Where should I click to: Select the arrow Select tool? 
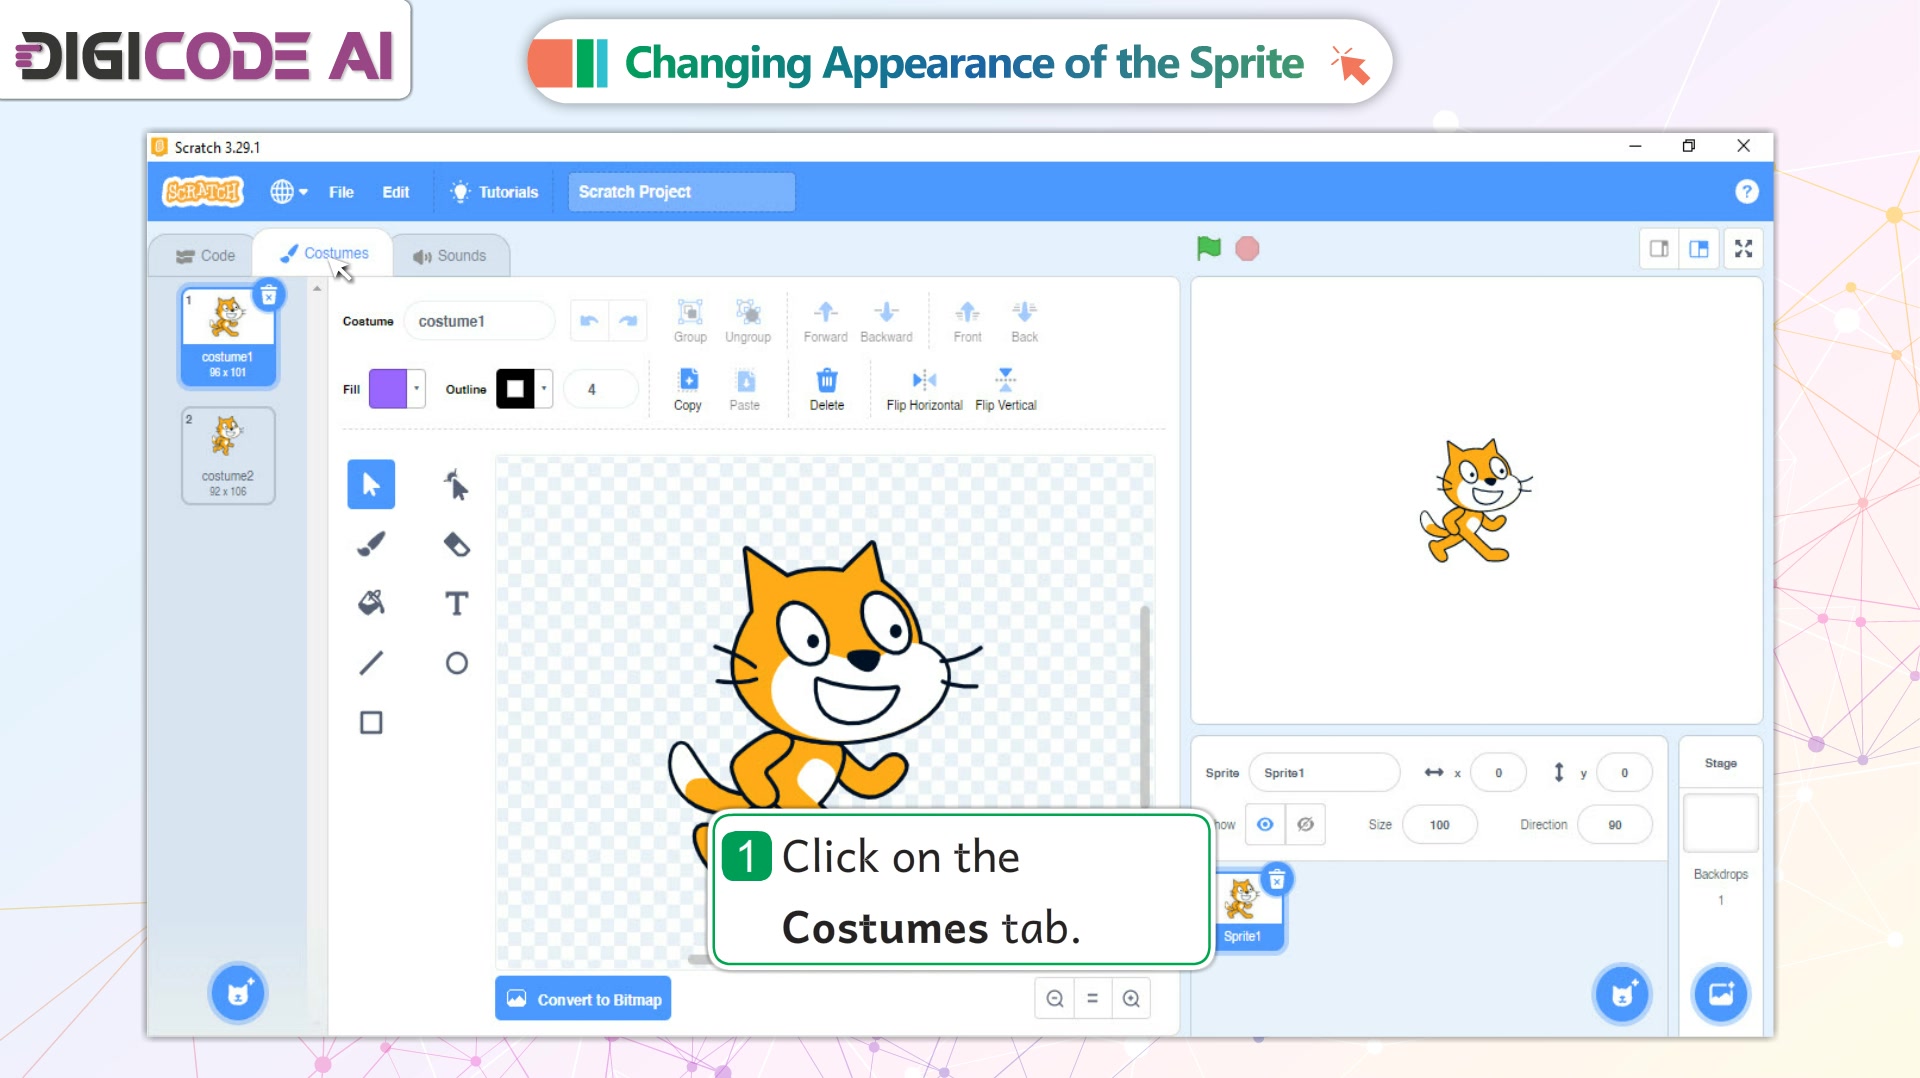[x=371, y=485]
